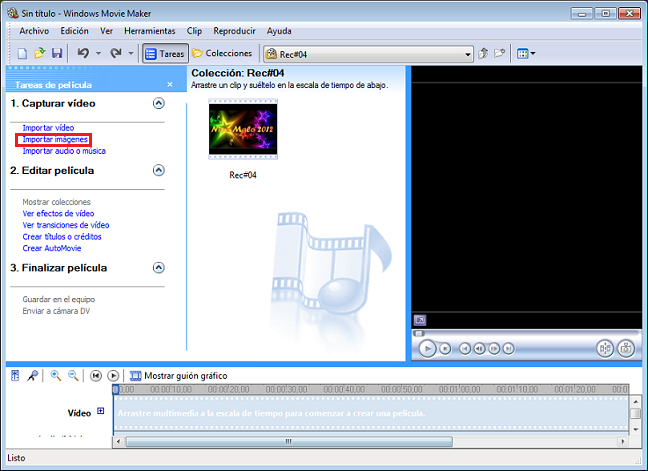The width and height of the screenshot is (648, 471).
Task: Click Importar audio o música link
Action: pos(64,151)
